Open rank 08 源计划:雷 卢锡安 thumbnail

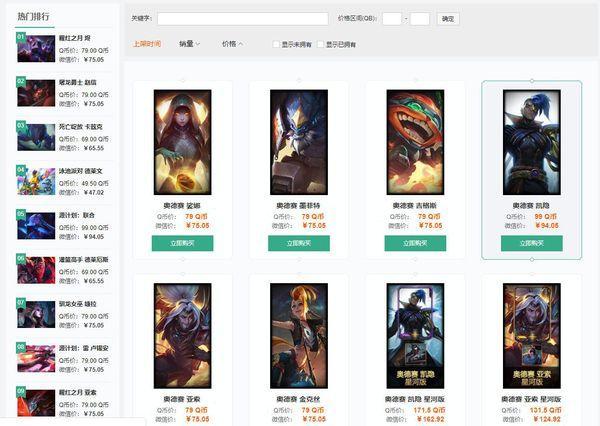point(36,359)
